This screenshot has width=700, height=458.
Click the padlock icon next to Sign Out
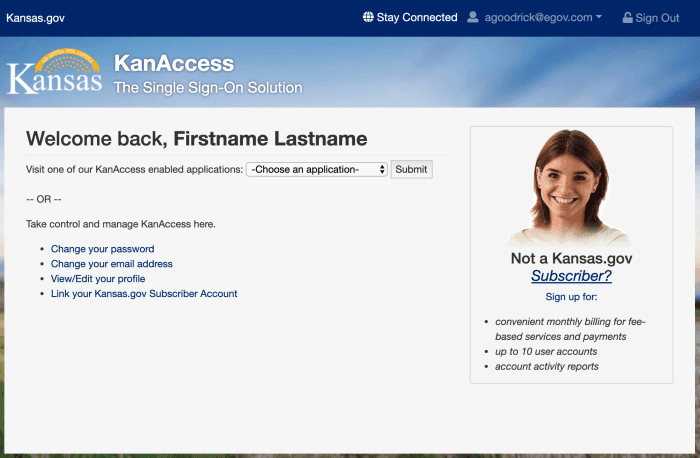pyautogui.click(x=627, y=18)
